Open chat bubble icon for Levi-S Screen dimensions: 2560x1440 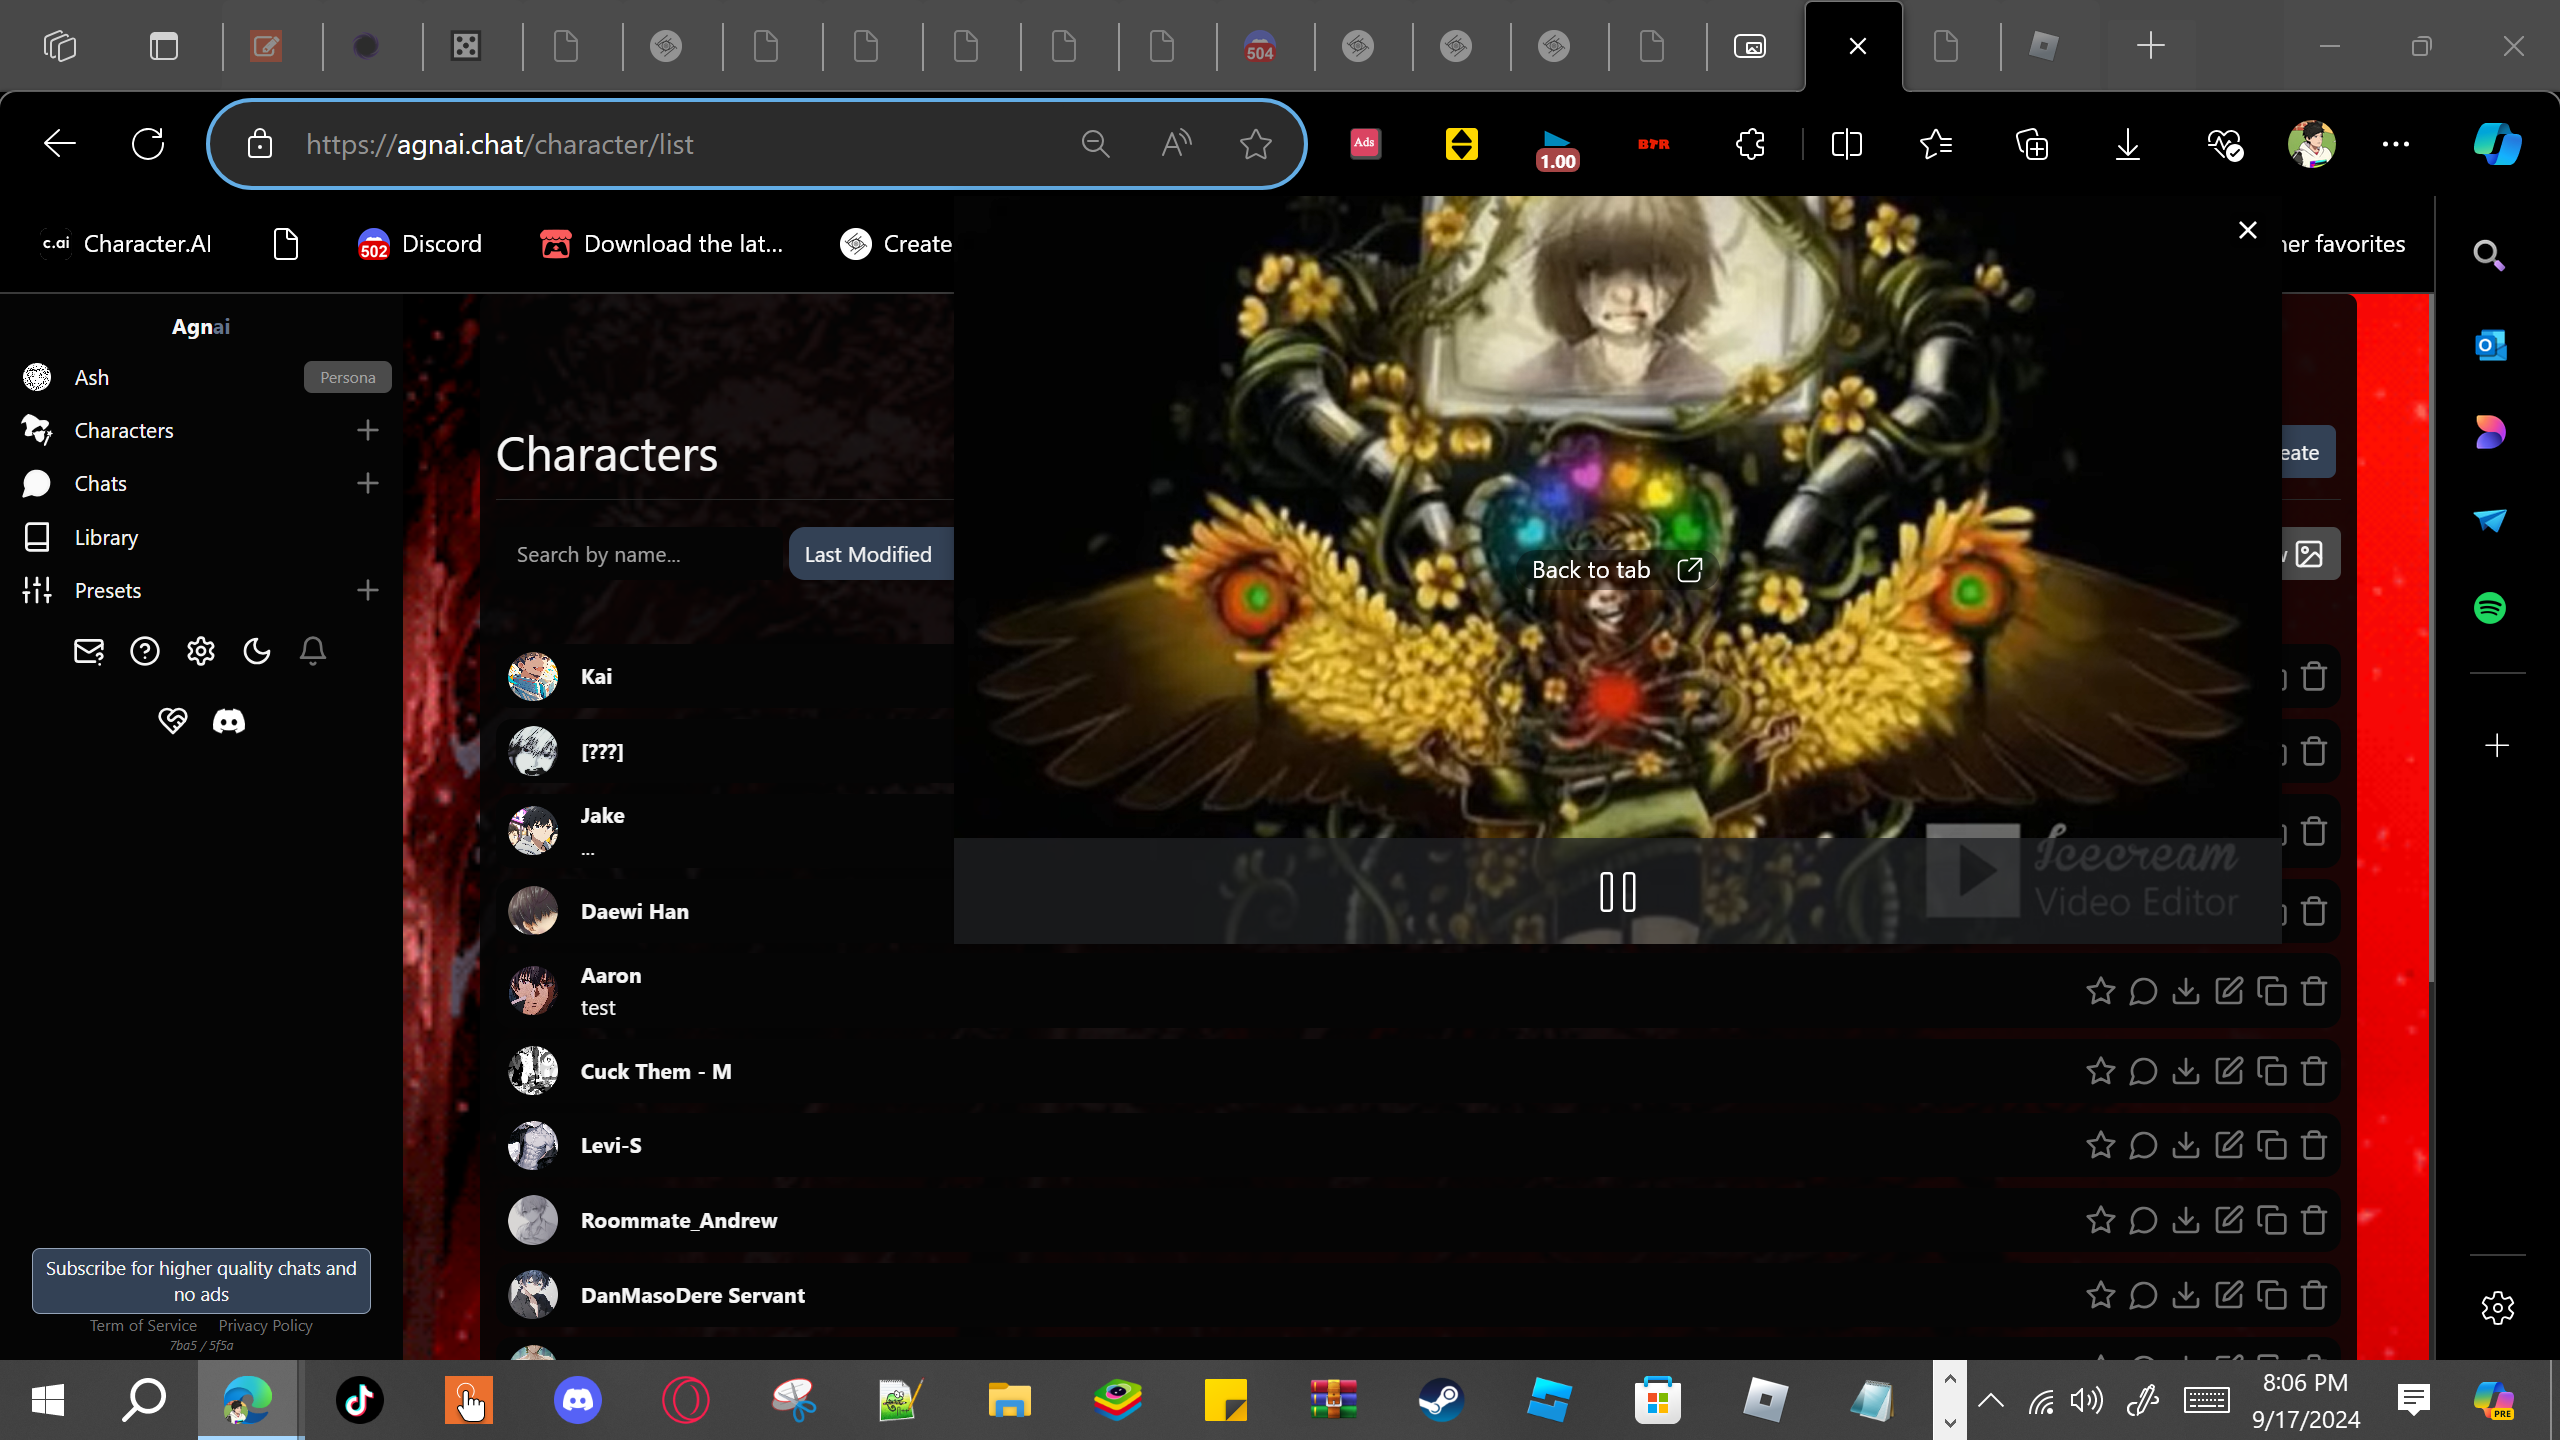(x=2143, y=1145)
